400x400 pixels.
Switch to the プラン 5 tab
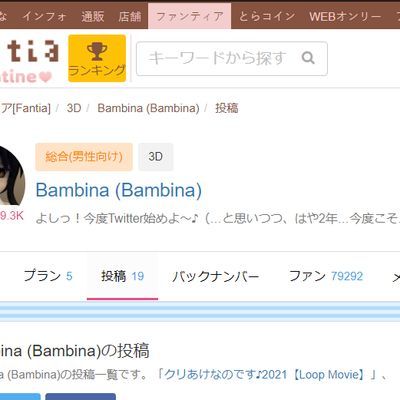coord(48,276)
